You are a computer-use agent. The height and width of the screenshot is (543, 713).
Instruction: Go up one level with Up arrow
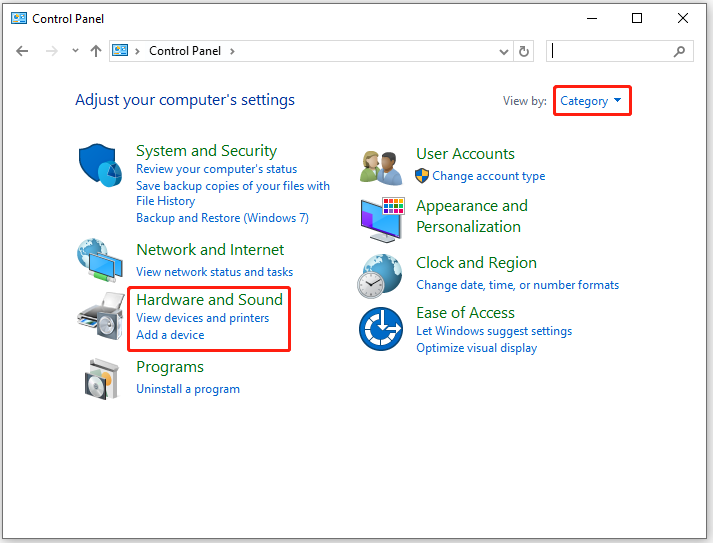point(95,51)
